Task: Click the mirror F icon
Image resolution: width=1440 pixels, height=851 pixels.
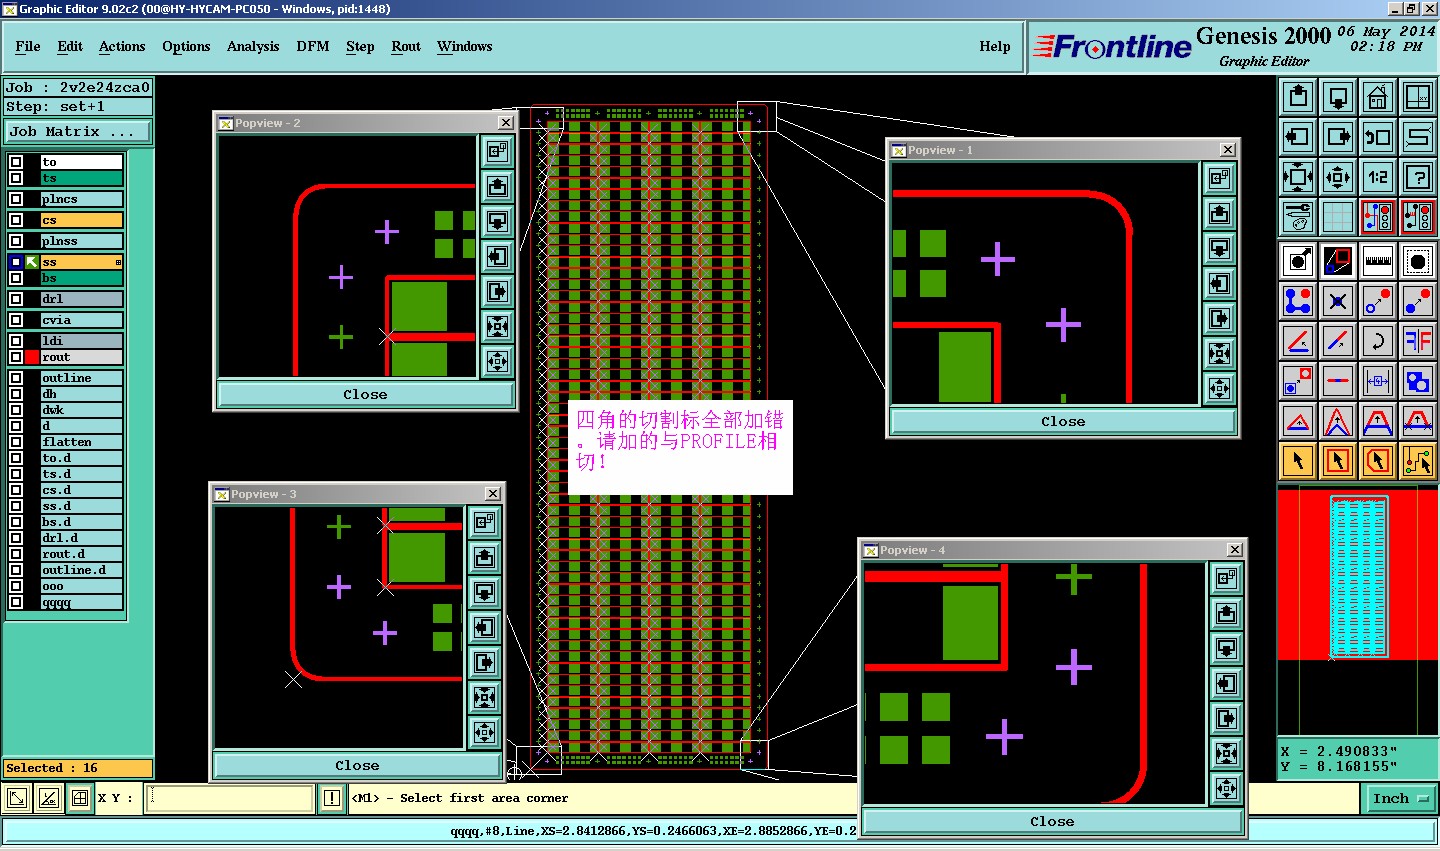Action: click(1418, 341)
